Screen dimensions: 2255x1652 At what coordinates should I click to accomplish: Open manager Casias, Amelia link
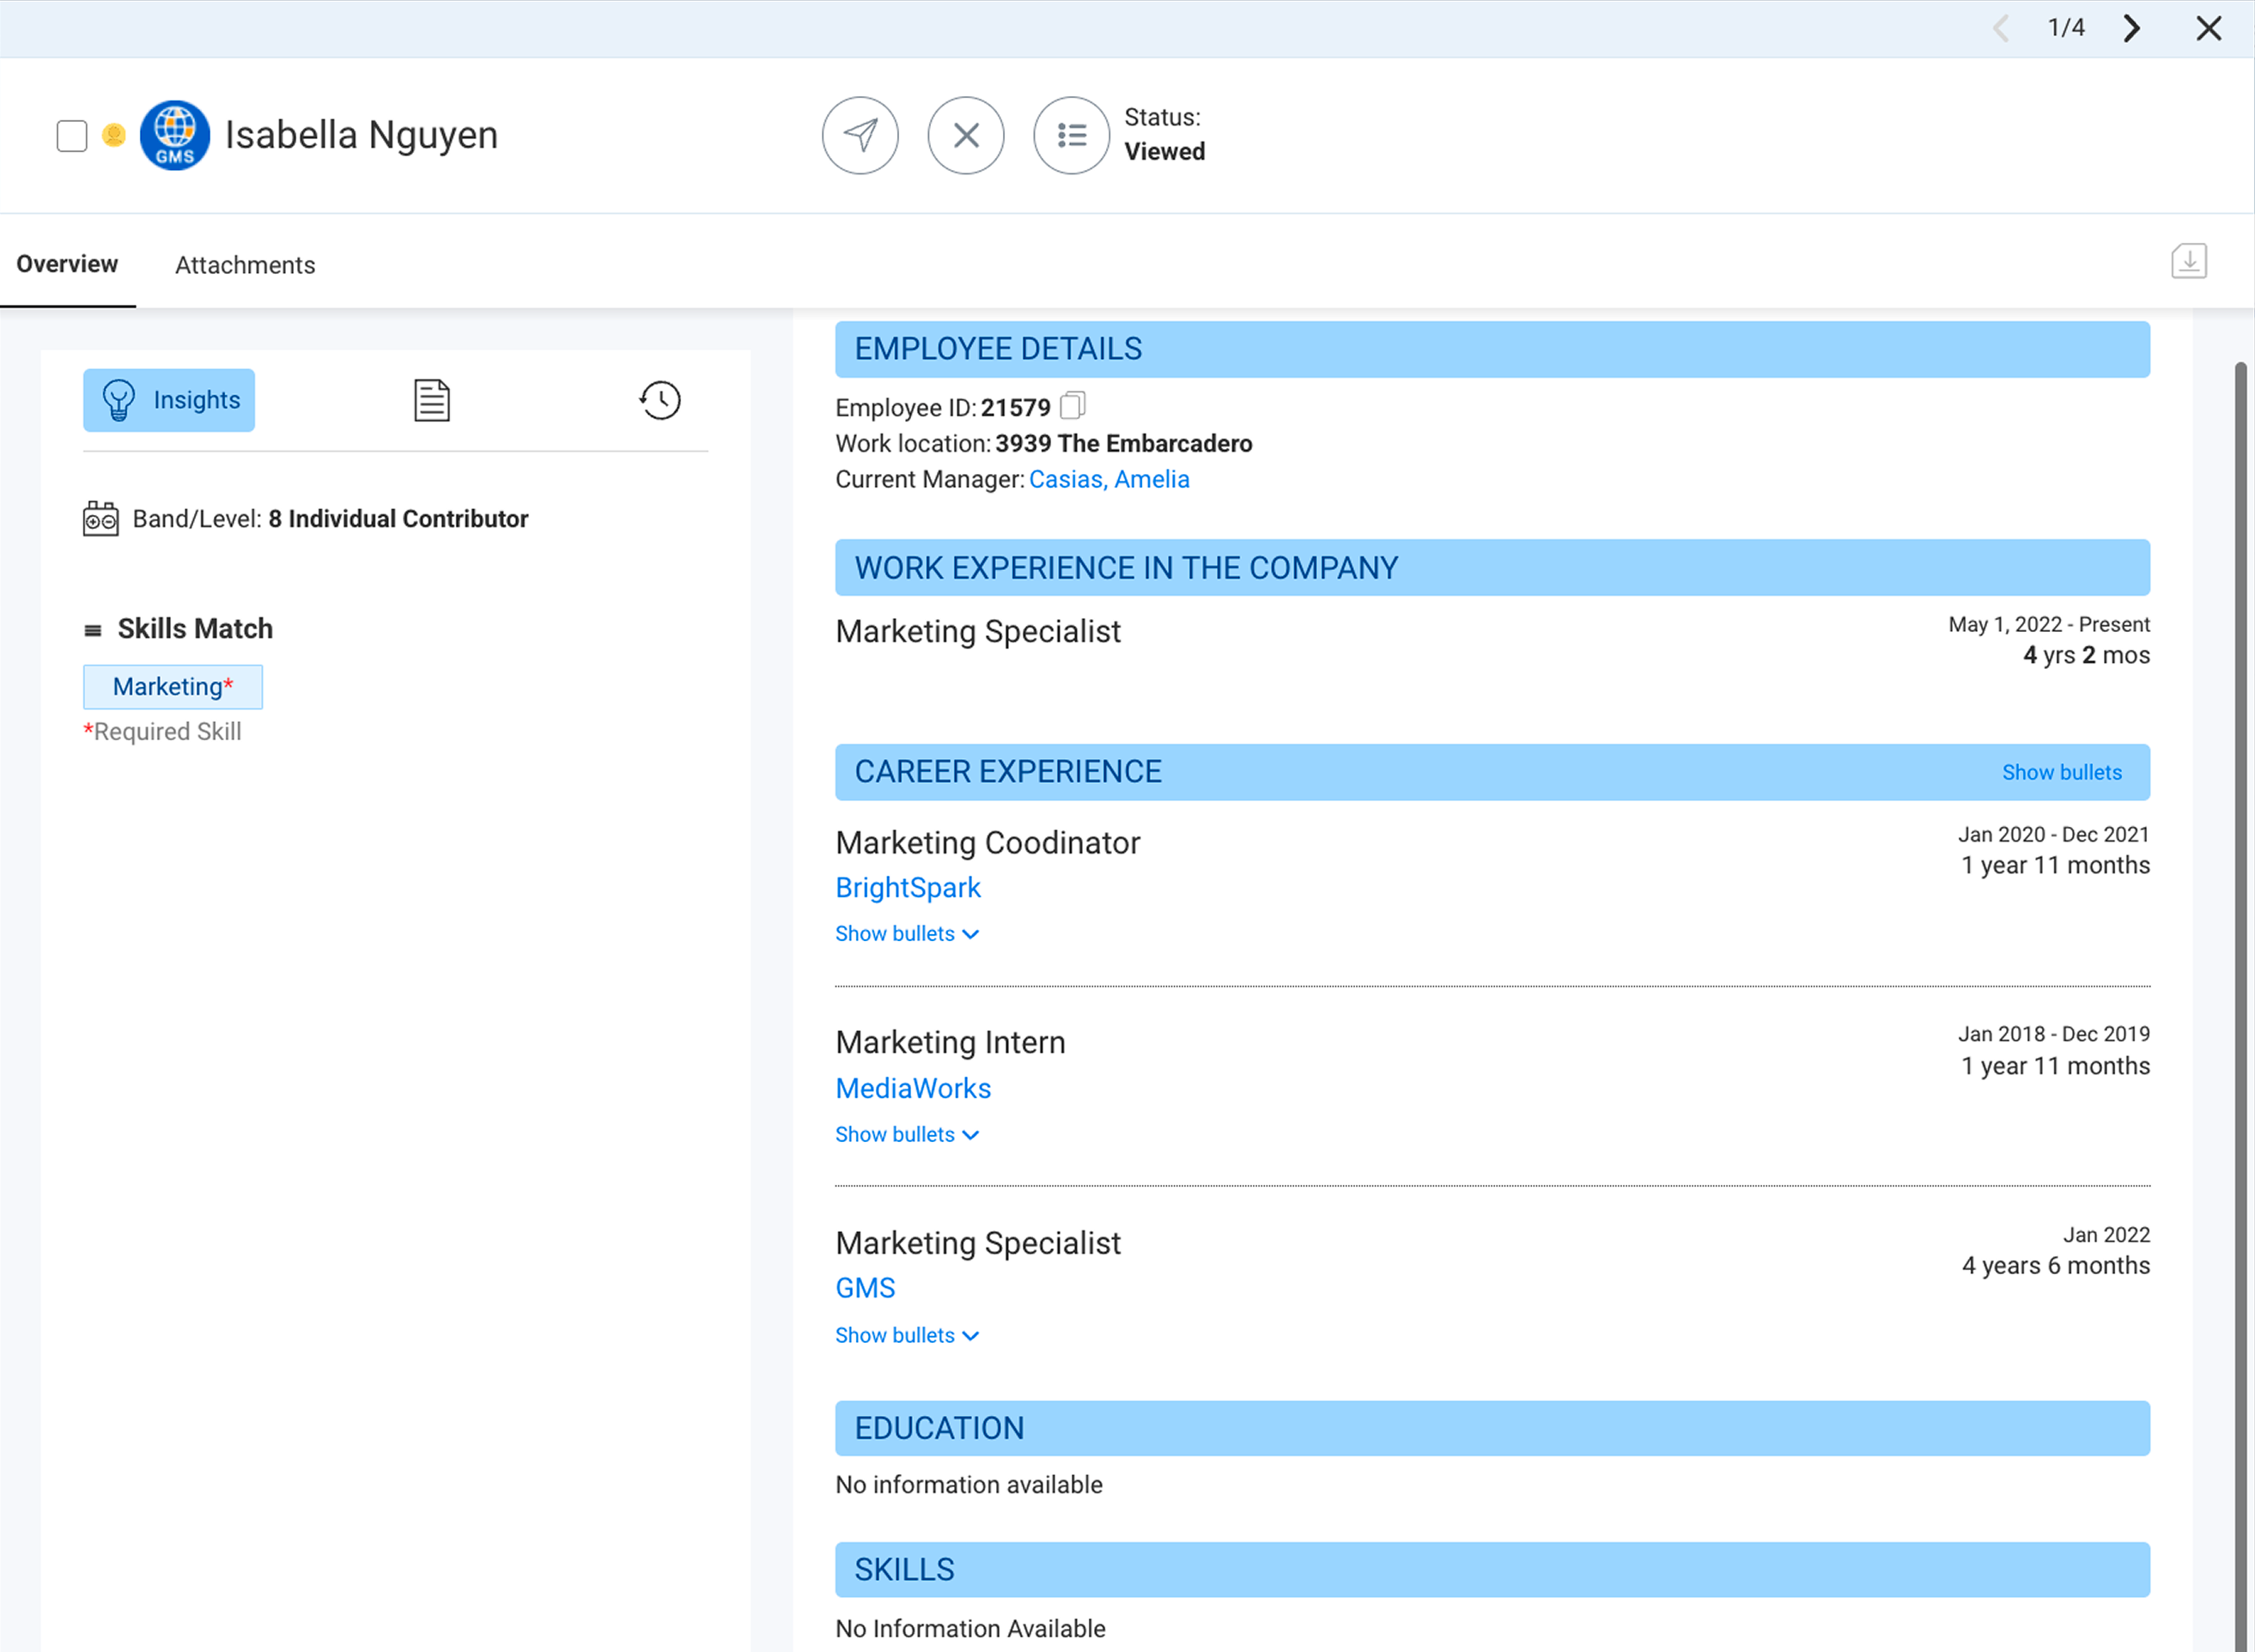pyautogui.click(x=1109, y=479)
